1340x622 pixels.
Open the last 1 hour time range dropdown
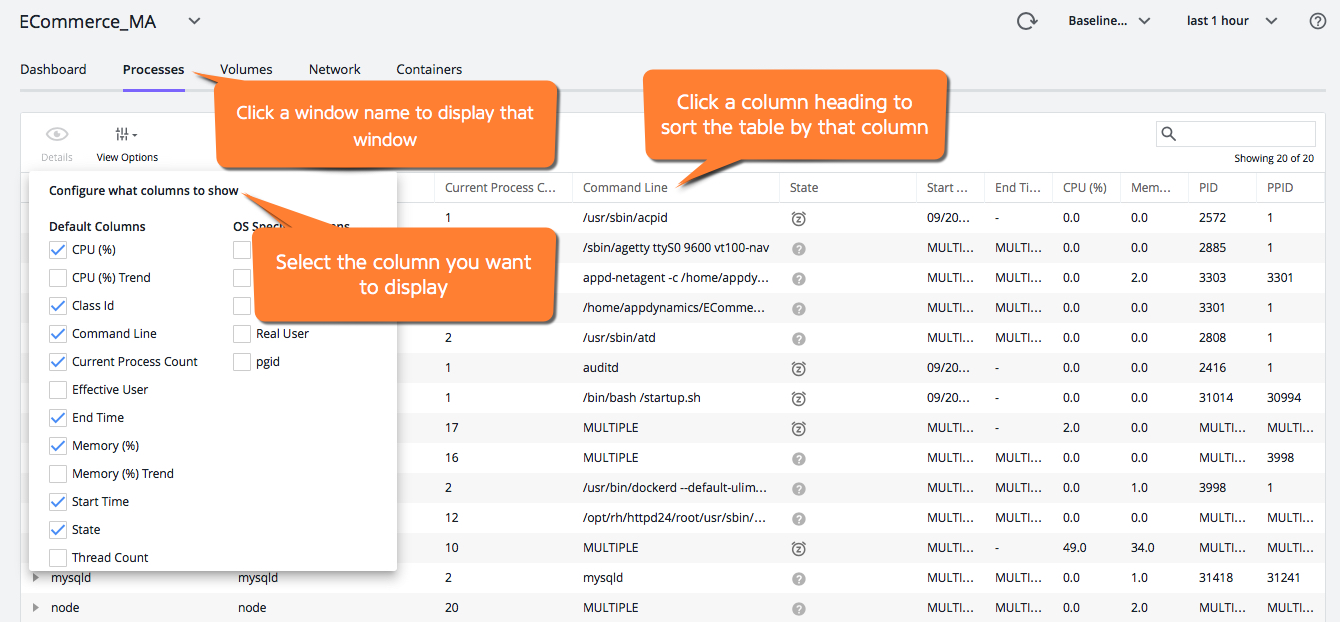[x=1232, y=21]
